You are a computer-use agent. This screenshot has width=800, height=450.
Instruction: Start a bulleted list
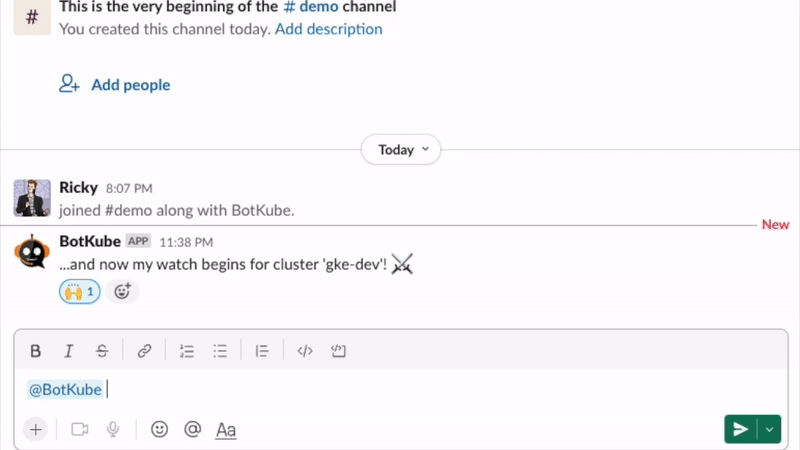(x=221, y=351)
